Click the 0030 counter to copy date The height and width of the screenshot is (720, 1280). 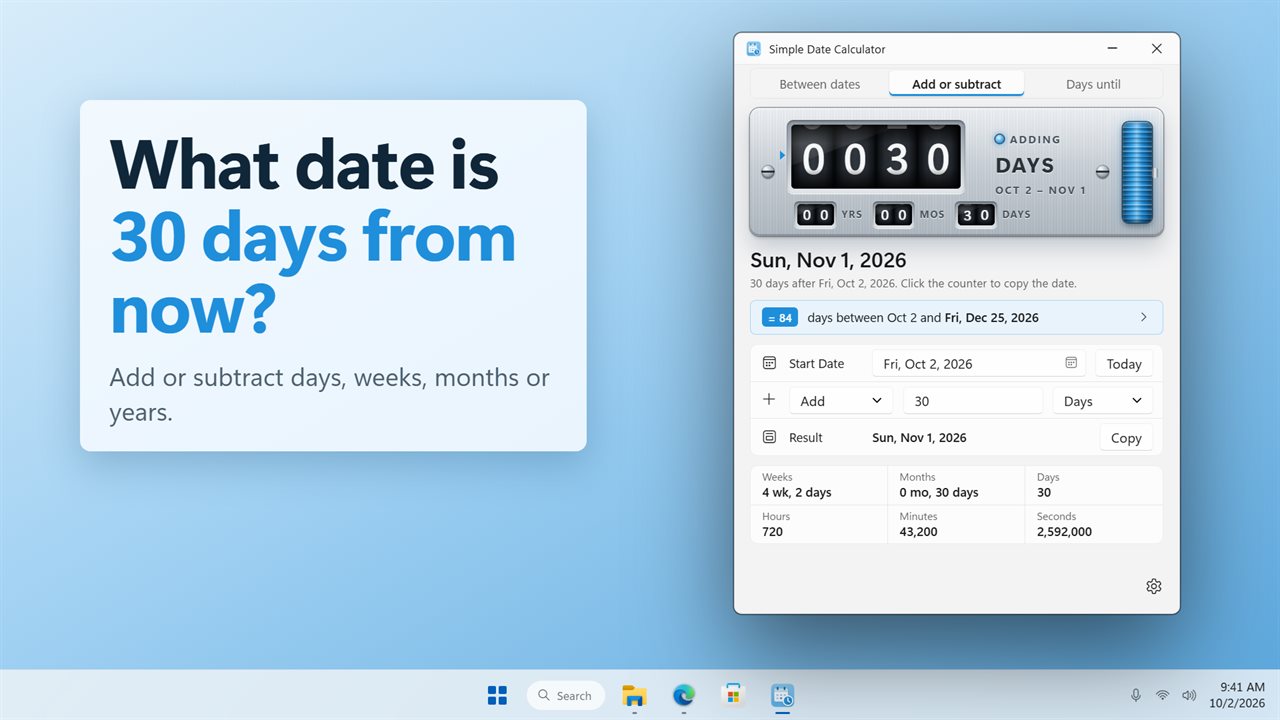[x=876, y=158]
